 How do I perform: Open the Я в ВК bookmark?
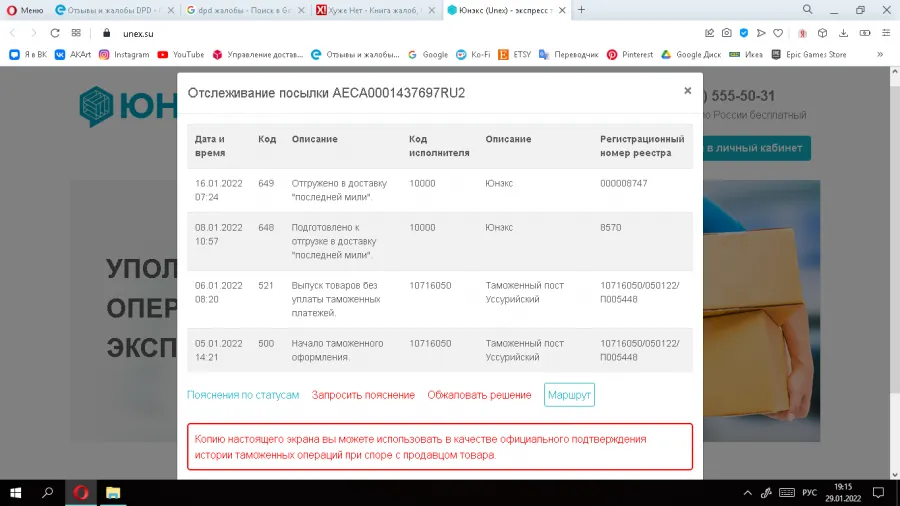click(28, 55)
